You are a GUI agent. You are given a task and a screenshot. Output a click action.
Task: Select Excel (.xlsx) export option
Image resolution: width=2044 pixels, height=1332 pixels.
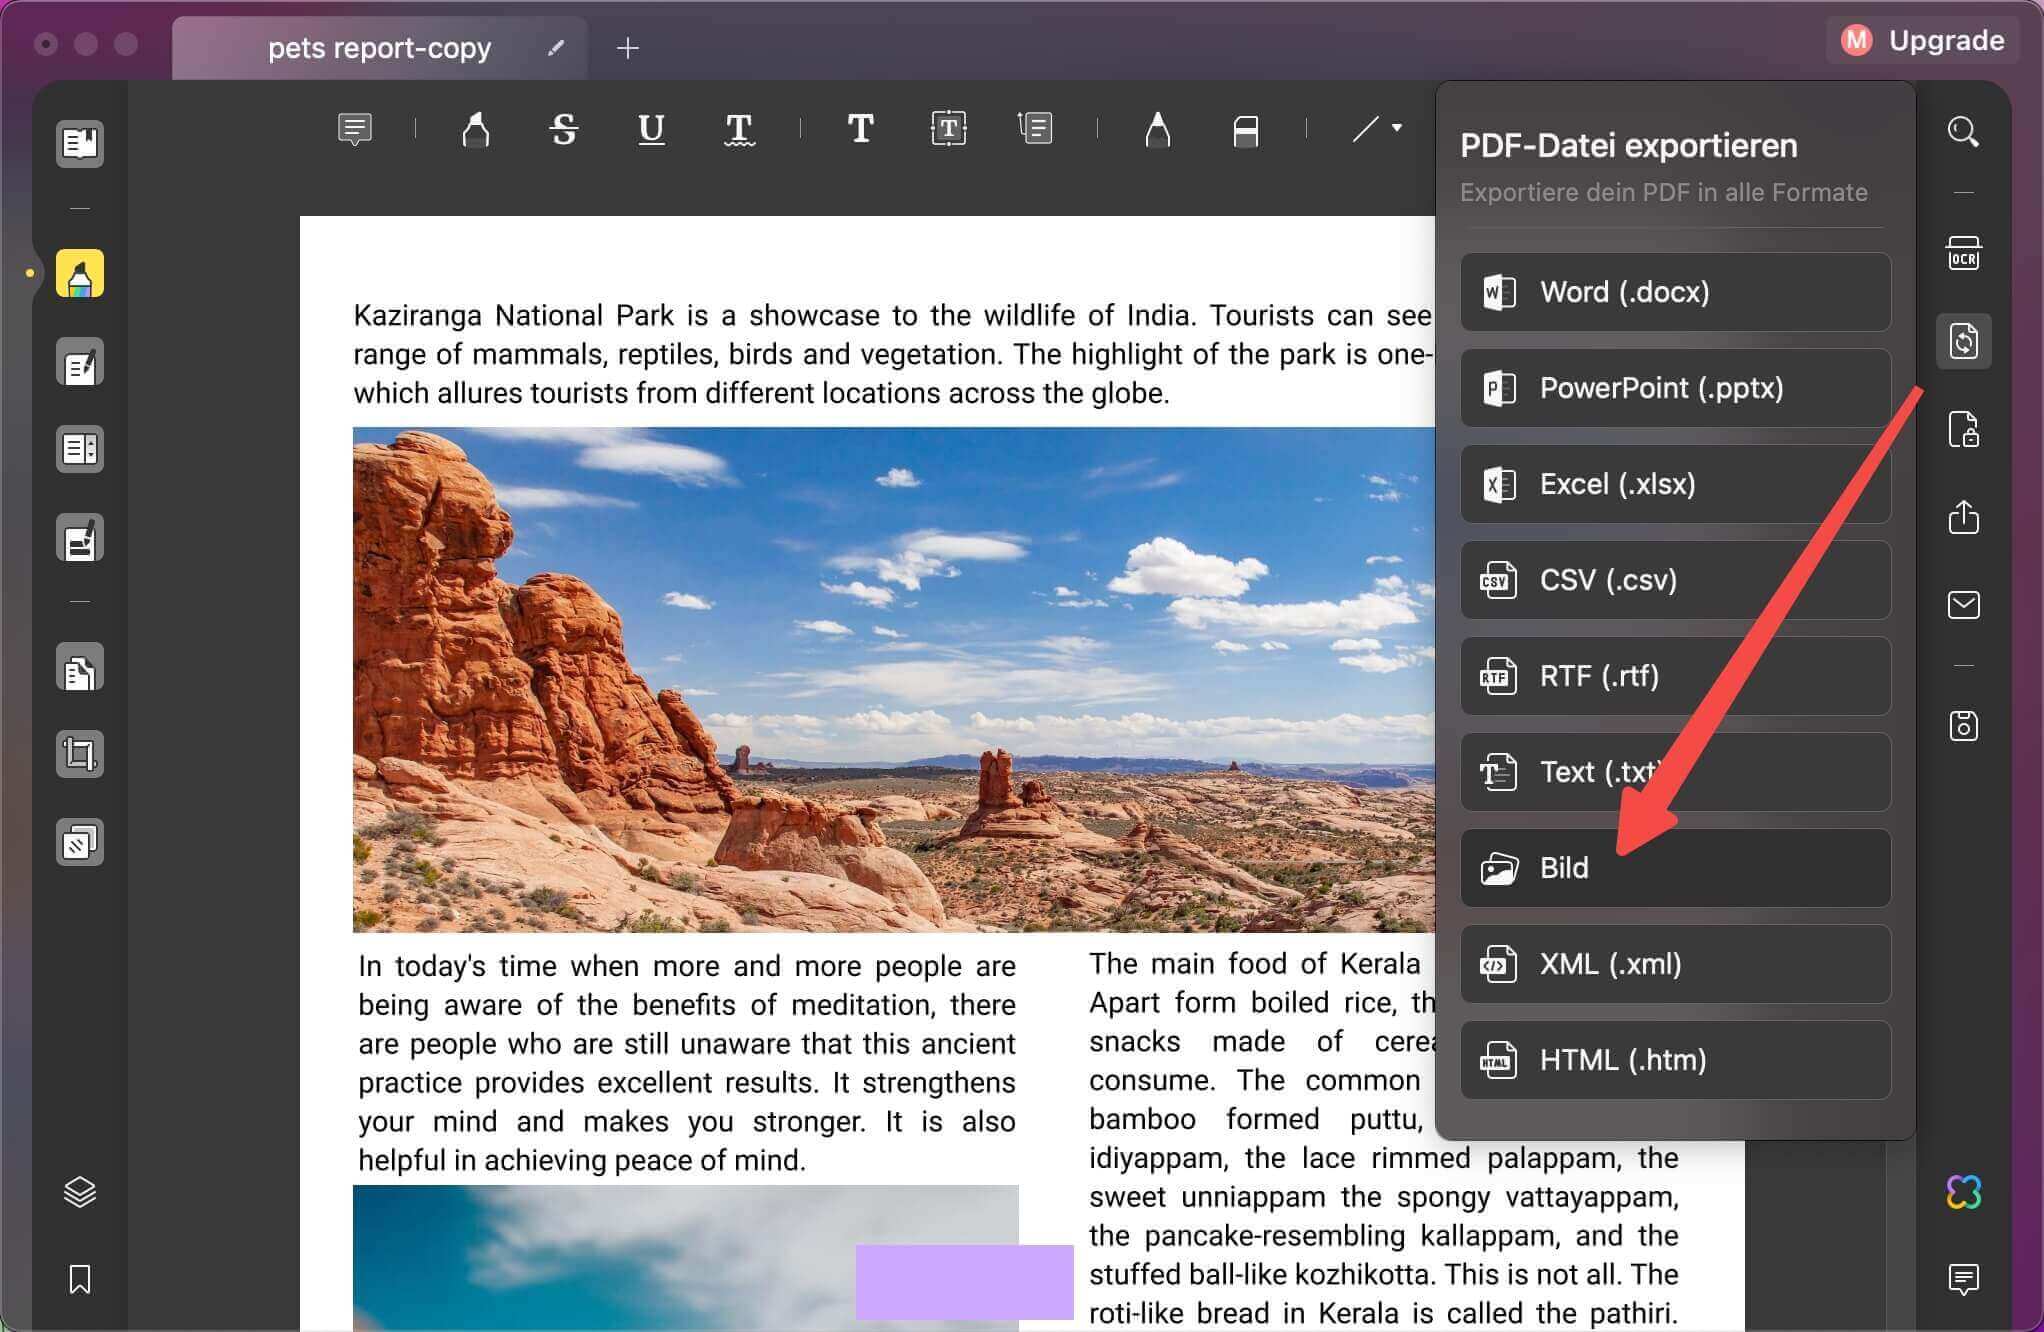(x=1674, y=484)
